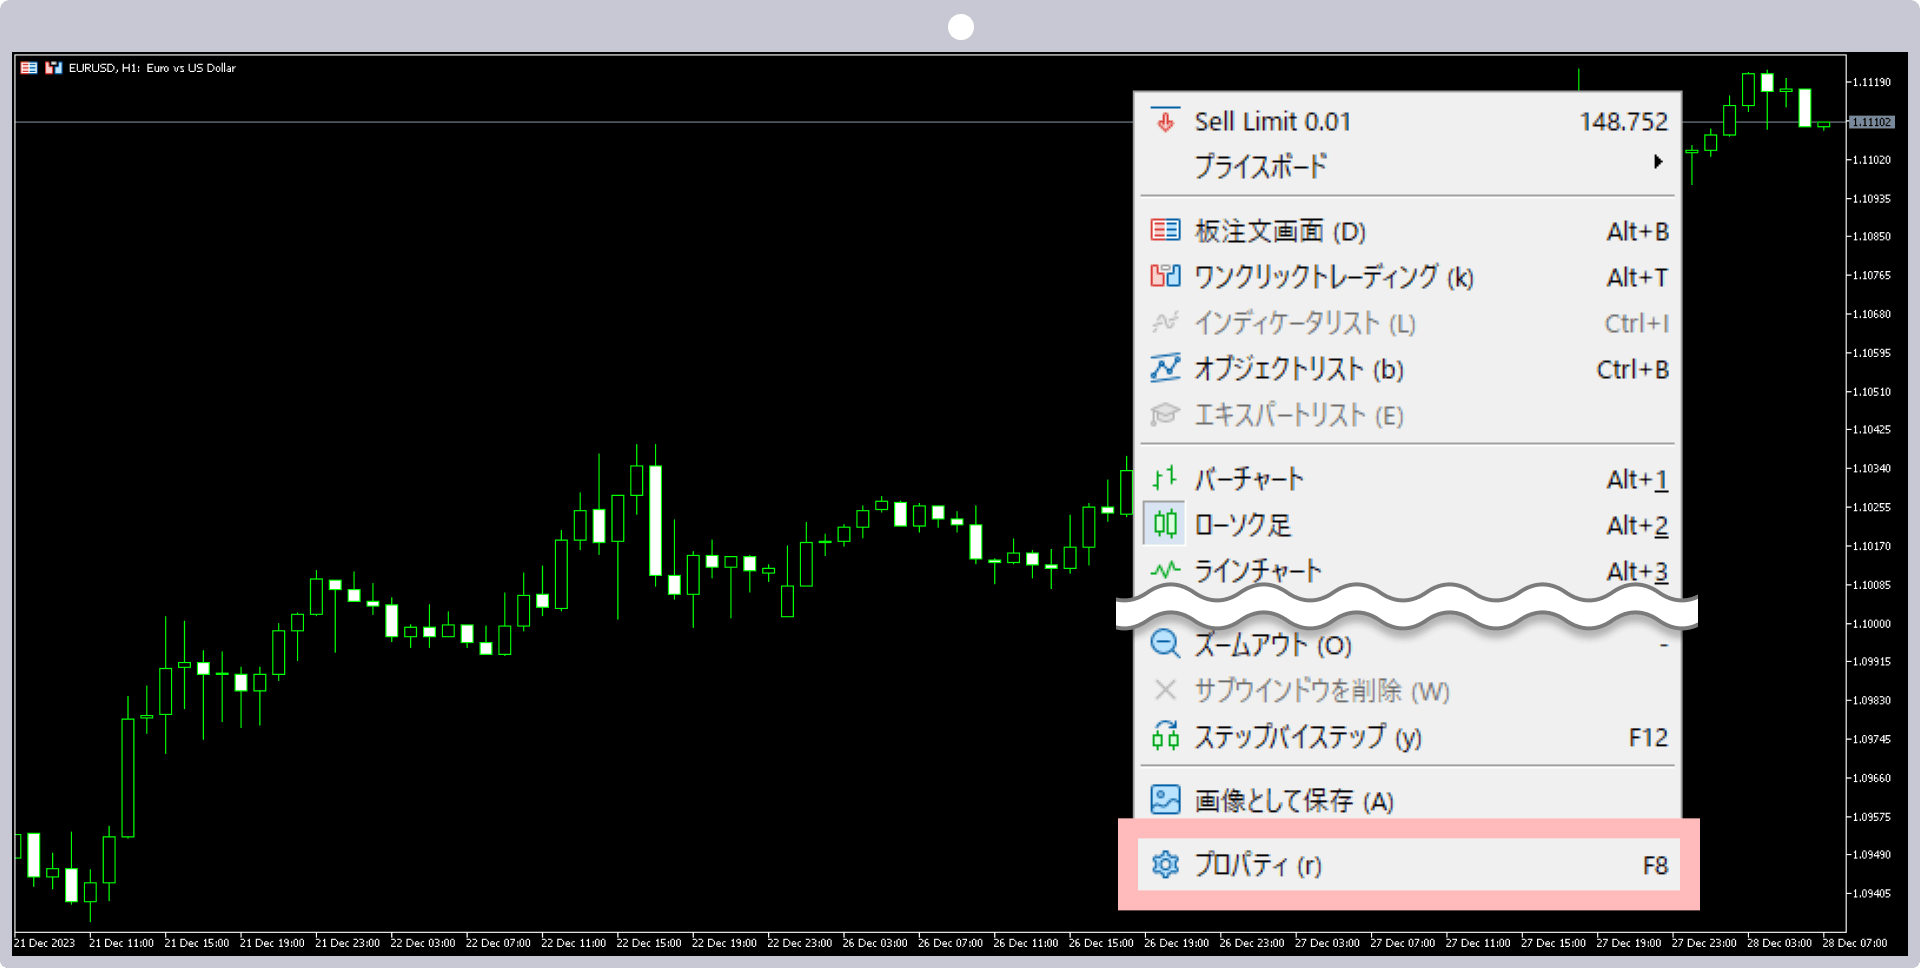The height and width of the screenshot is (968, 1920).
Task: Click the Ctrl+B shortcut label
Action: tap(1632, 369)
